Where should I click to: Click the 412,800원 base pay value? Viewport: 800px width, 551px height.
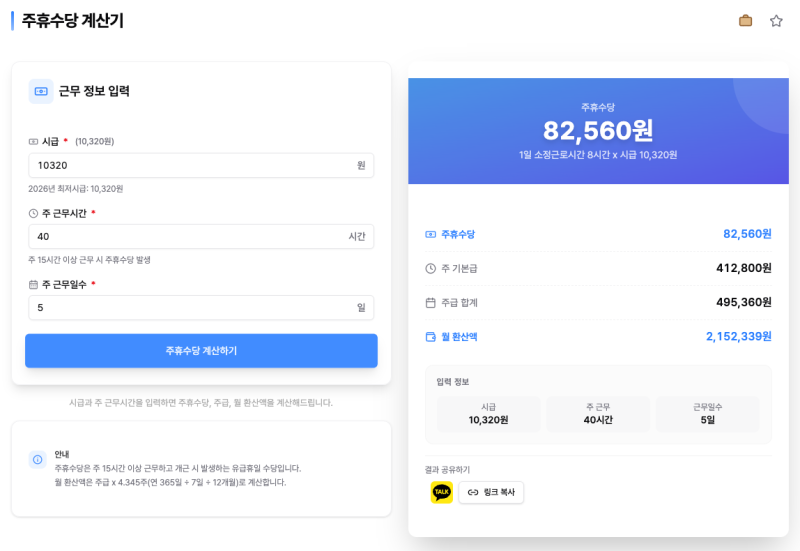click(744, 268)
